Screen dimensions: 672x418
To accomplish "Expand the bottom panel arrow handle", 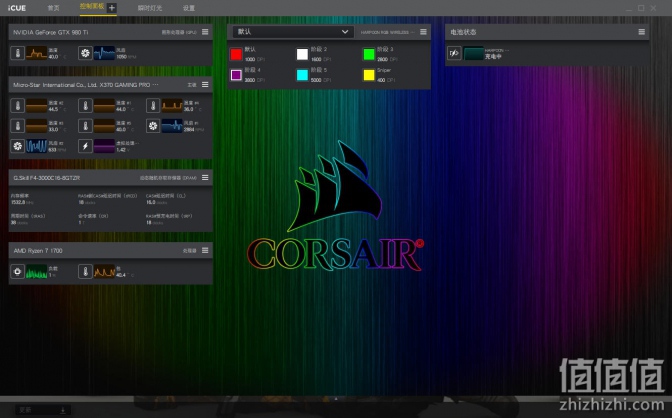I will click(336, 399).
